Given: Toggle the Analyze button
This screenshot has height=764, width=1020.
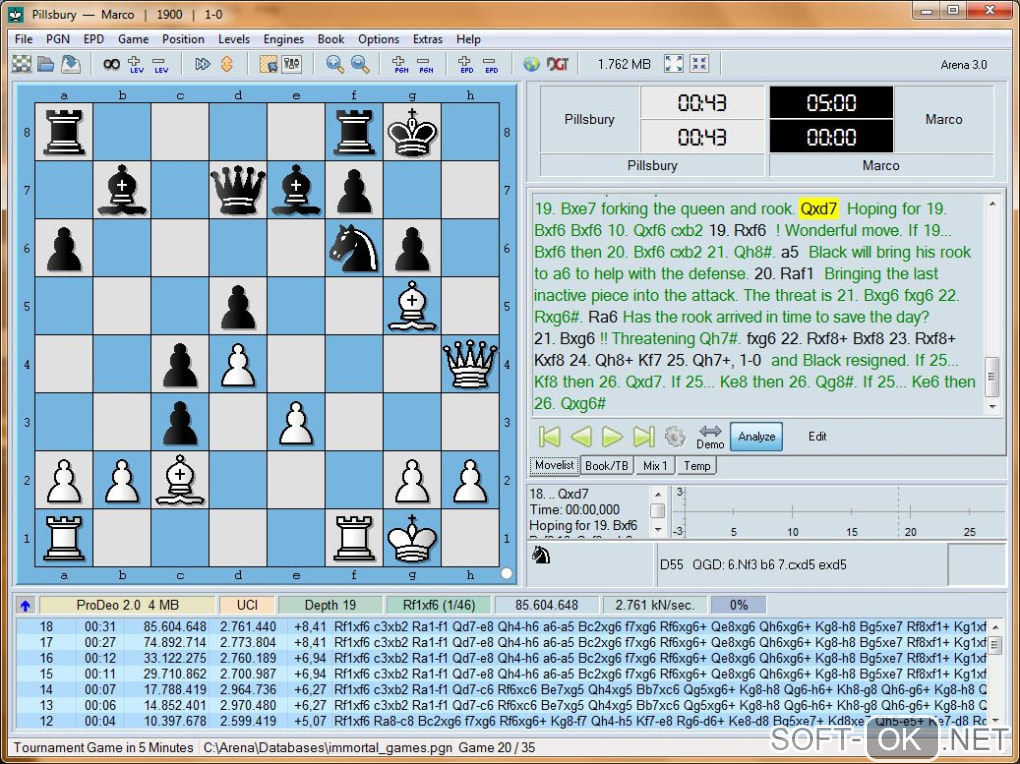Looking at the screenshot, I should pos(756,437).
